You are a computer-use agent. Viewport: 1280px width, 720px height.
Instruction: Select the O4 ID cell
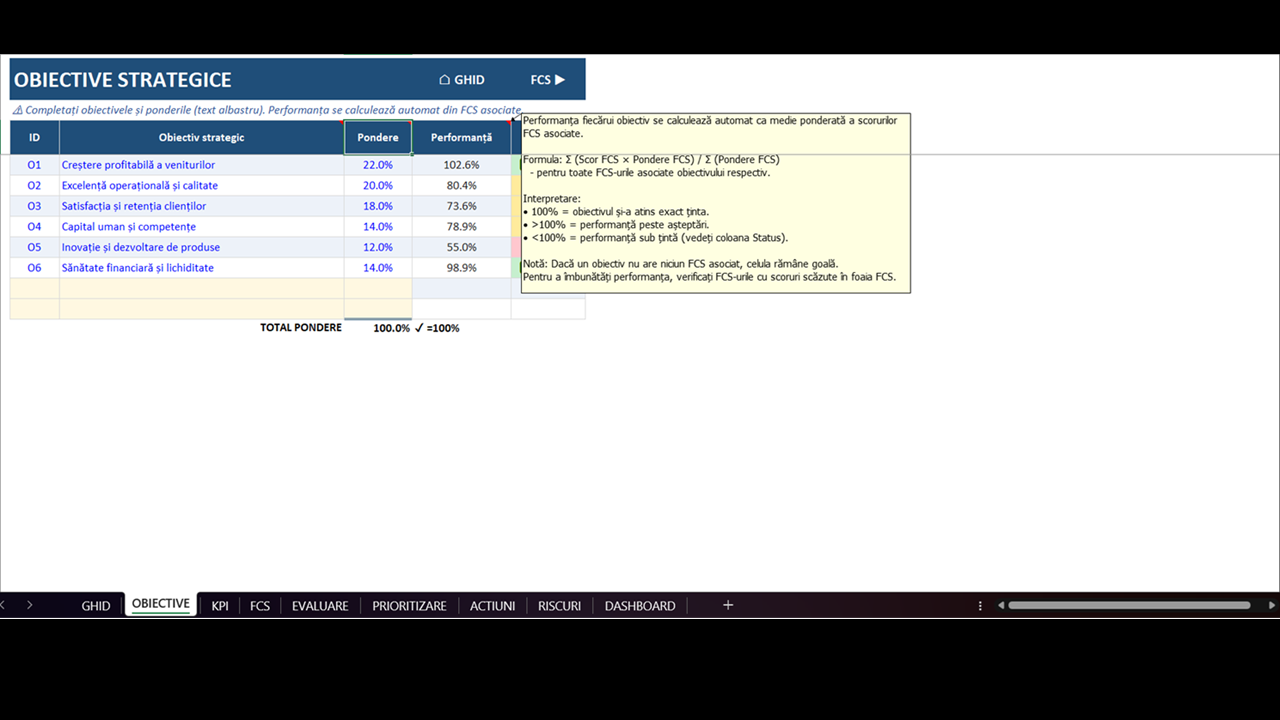(x=35, y=227)
